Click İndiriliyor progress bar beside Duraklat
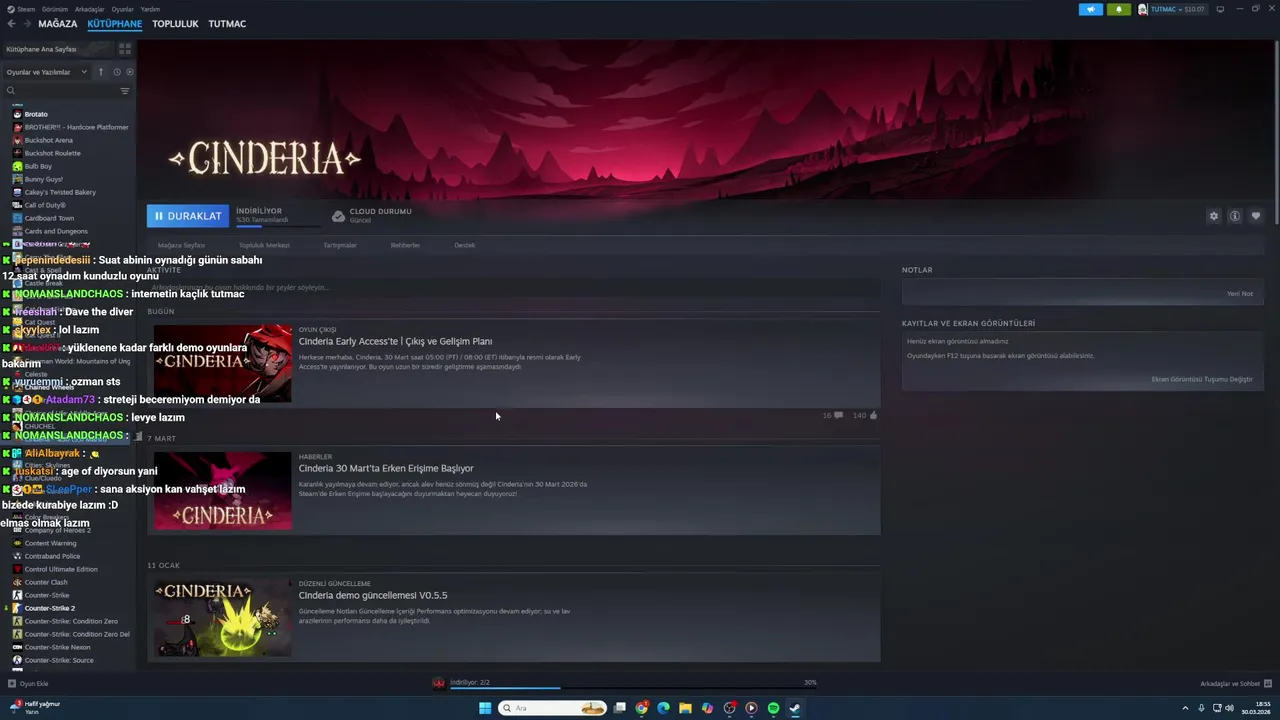 277,226
